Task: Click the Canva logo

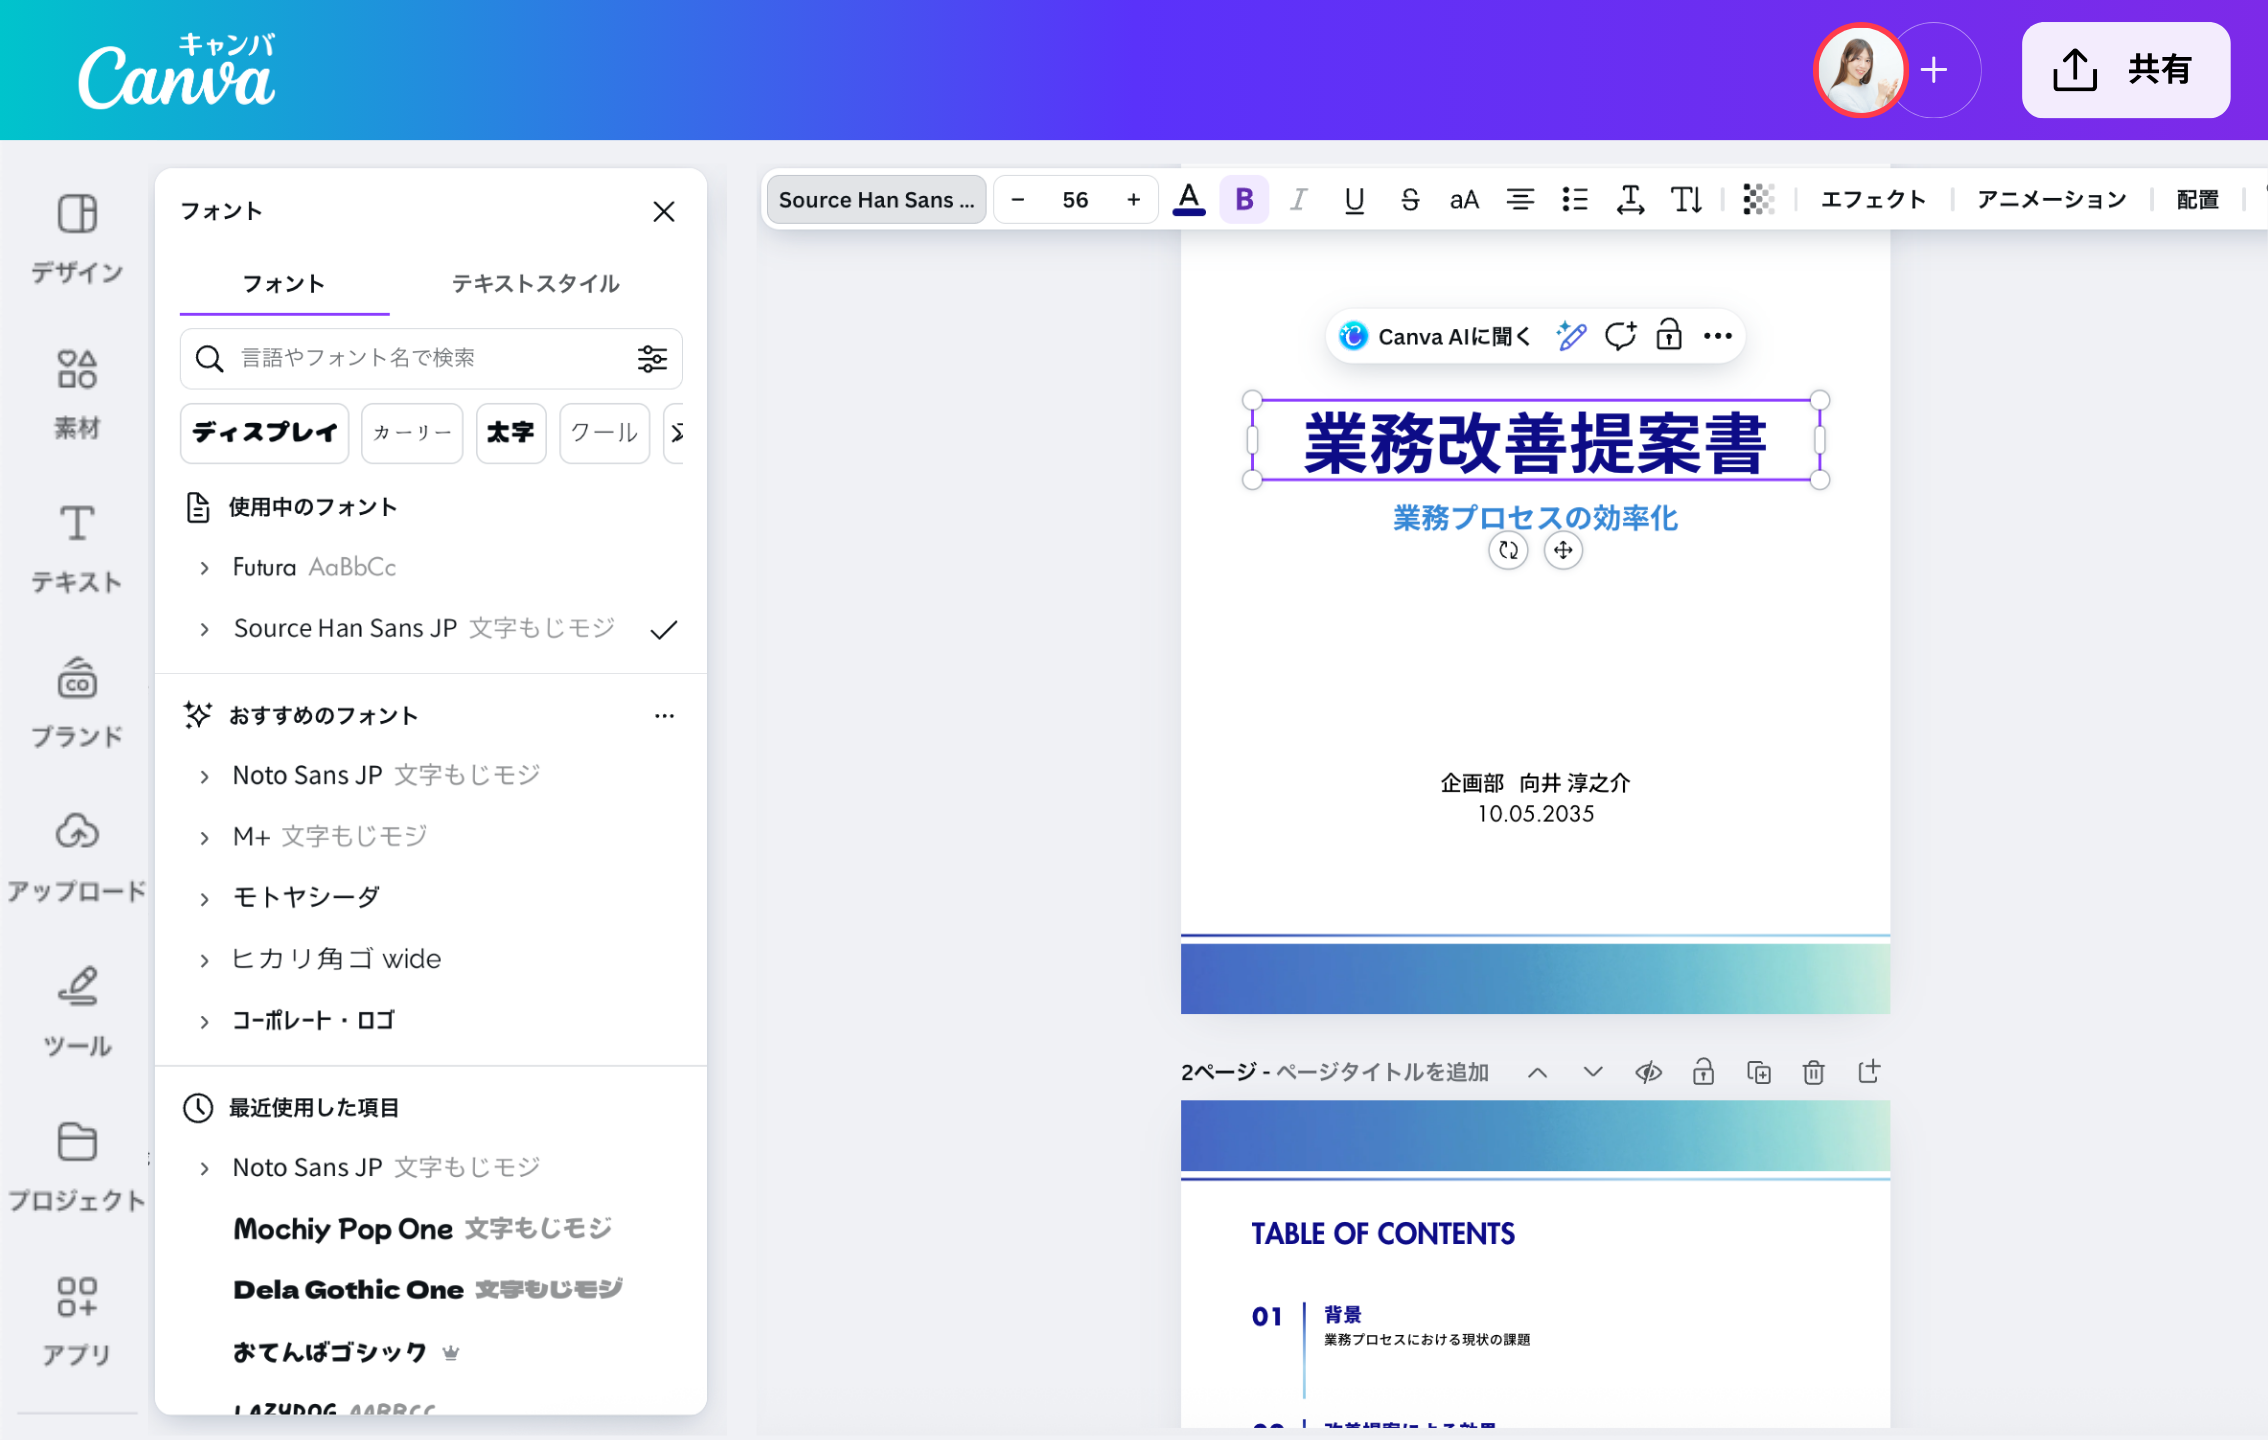Action: tap(177, 71)
